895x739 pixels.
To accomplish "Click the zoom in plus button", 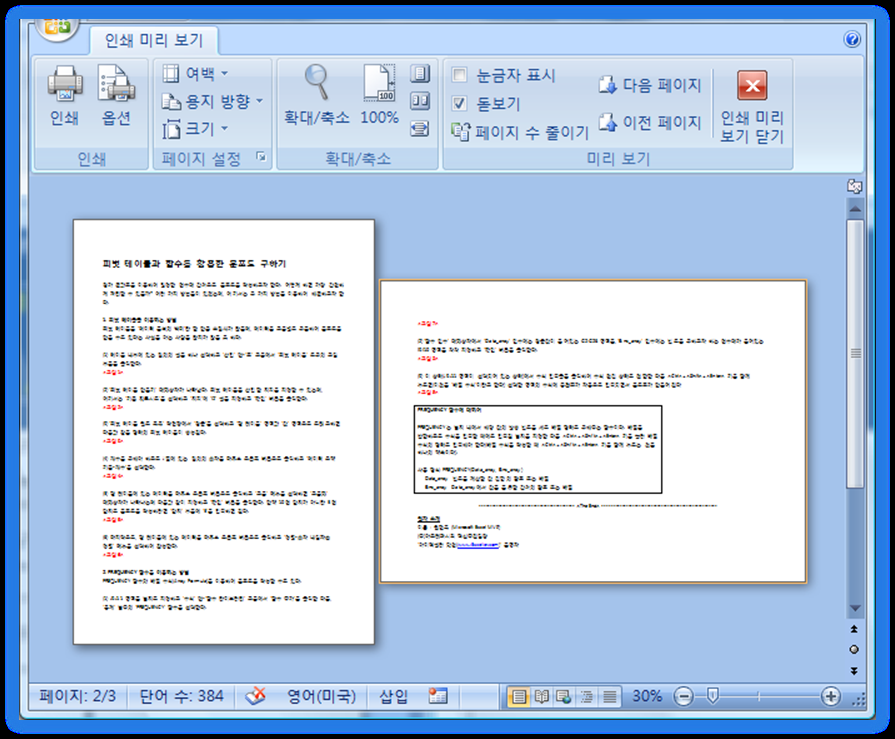I will coord(831,696).
